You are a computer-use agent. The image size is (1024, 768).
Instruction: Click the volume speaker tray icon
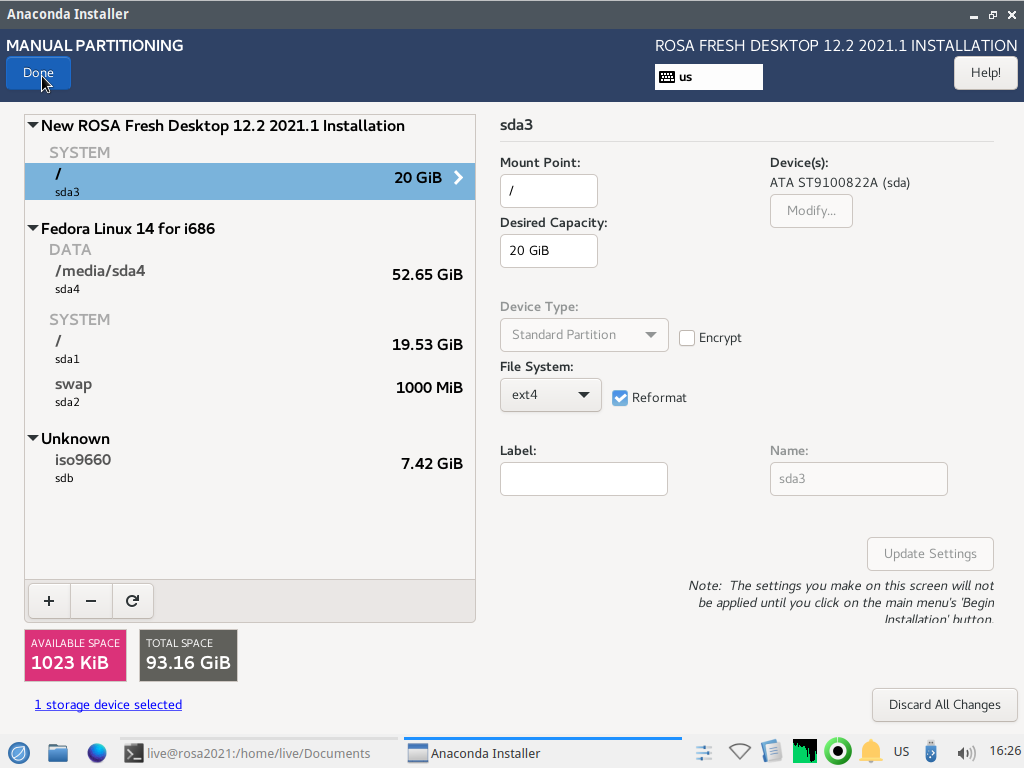click(x=966, y=753)
